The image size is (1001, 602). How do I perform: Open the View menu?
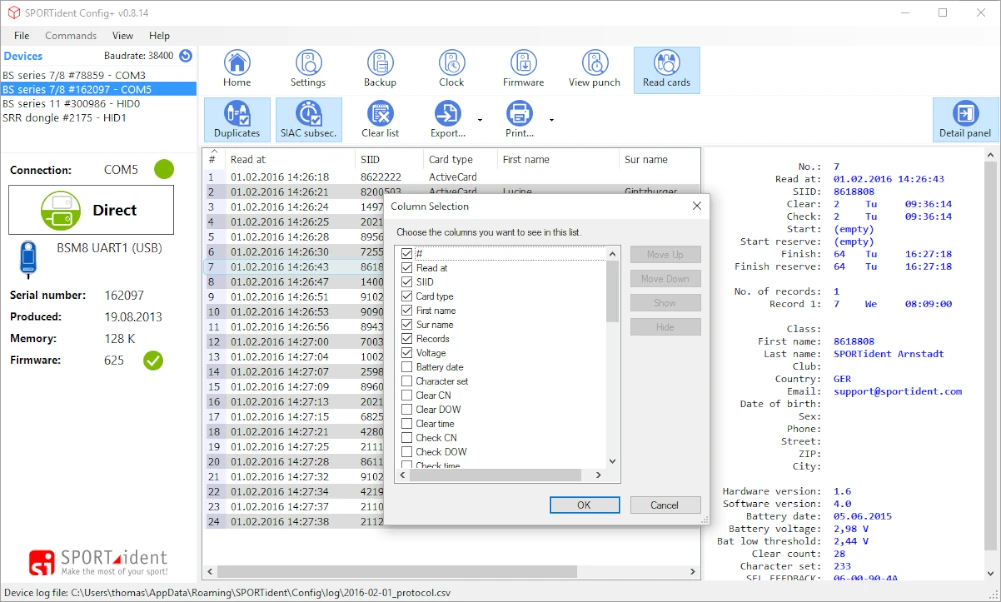point(123,35)
